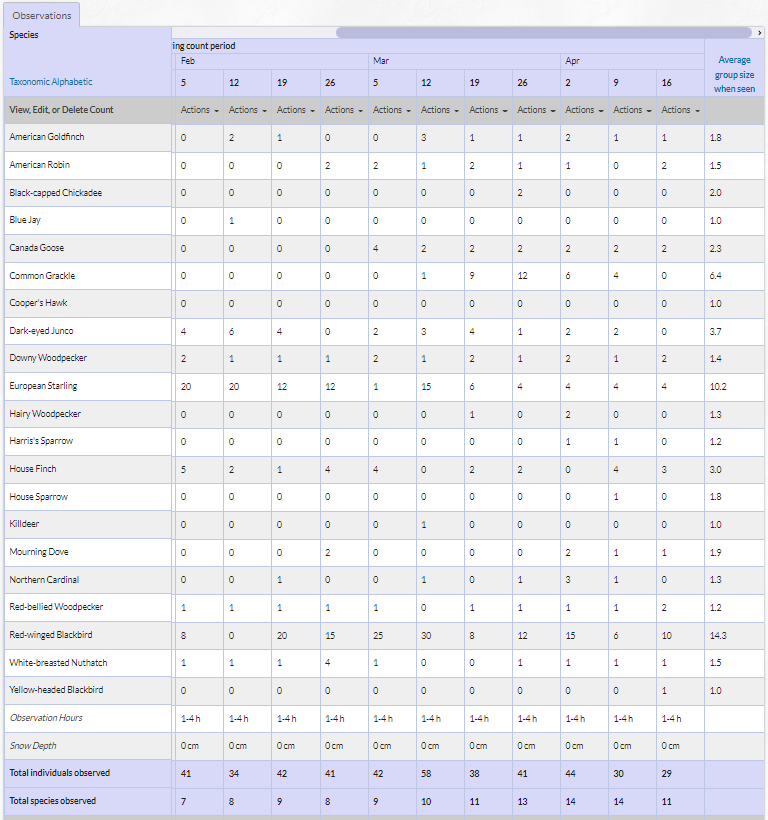Select the Hairy Woodpecker row label

click(x=45, y=414)
